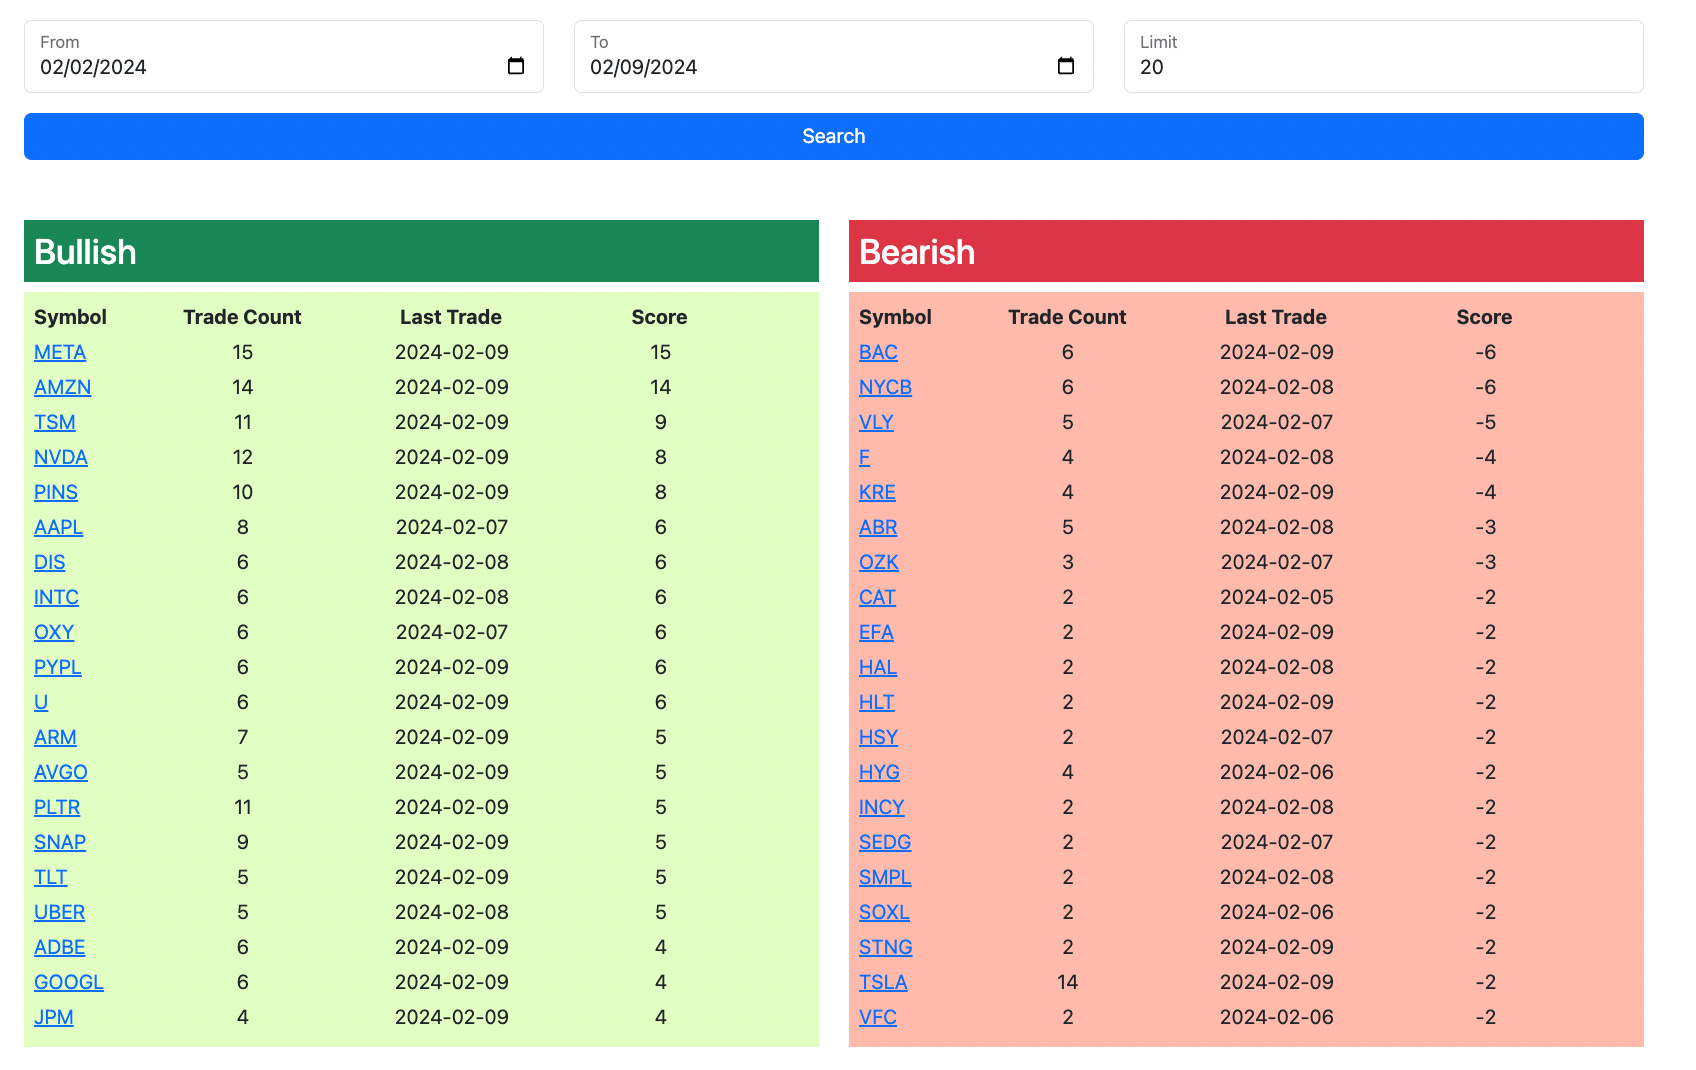The width and height of the screenshot is (1696, 1070).
Task: Open the VFC symbol link
Action: [878, 1017]
